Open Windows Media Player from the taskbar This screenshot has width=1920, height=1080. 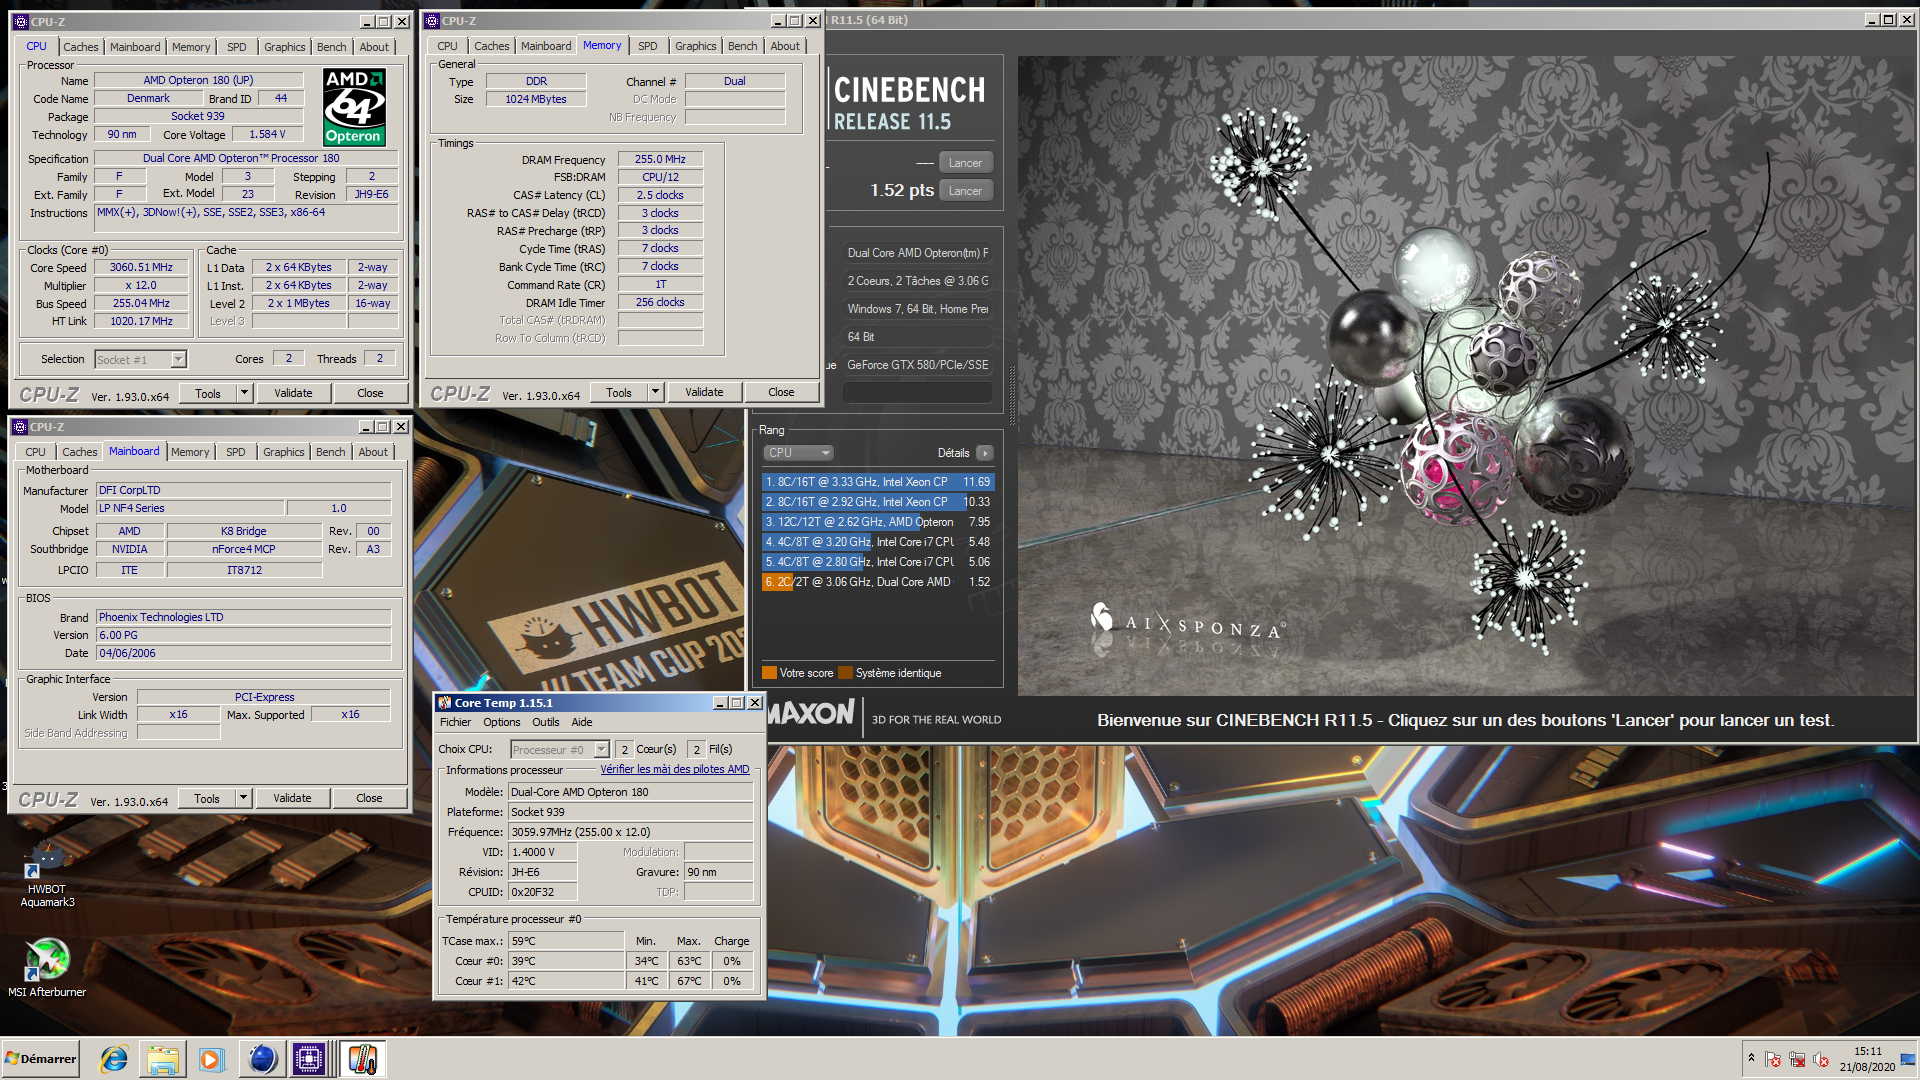(211, 1059)
